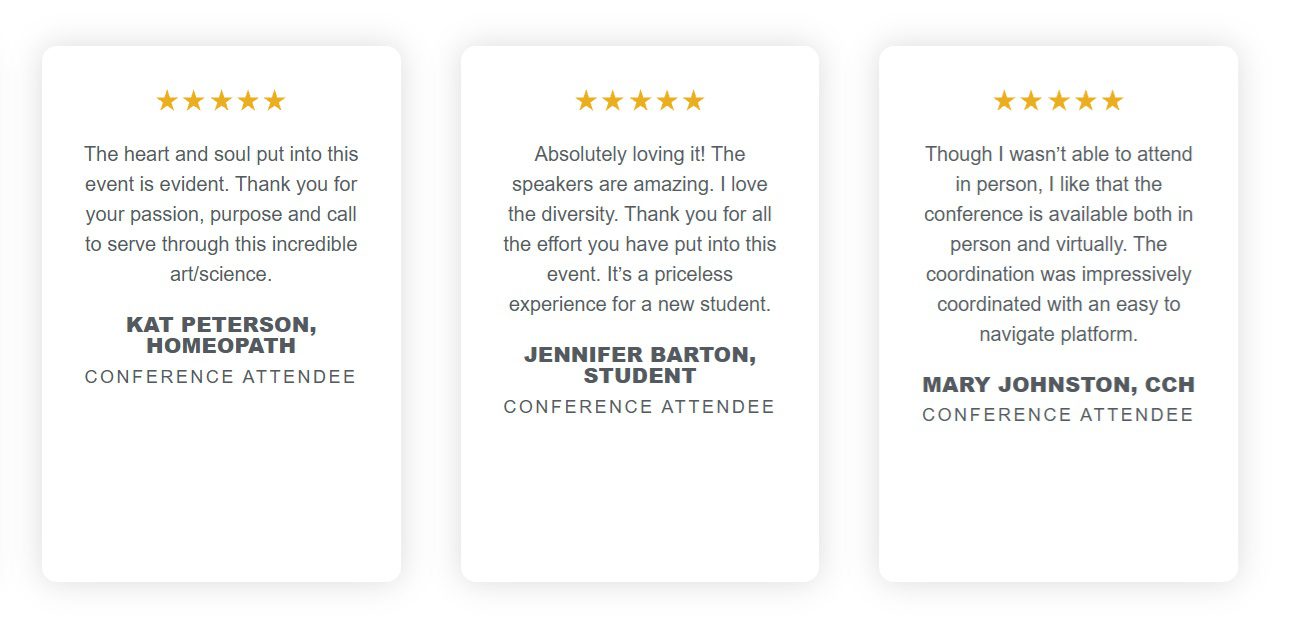Click the second star in Kat Peterson's rating
The width and height of the screenshot is (1293, 626).
194,101
